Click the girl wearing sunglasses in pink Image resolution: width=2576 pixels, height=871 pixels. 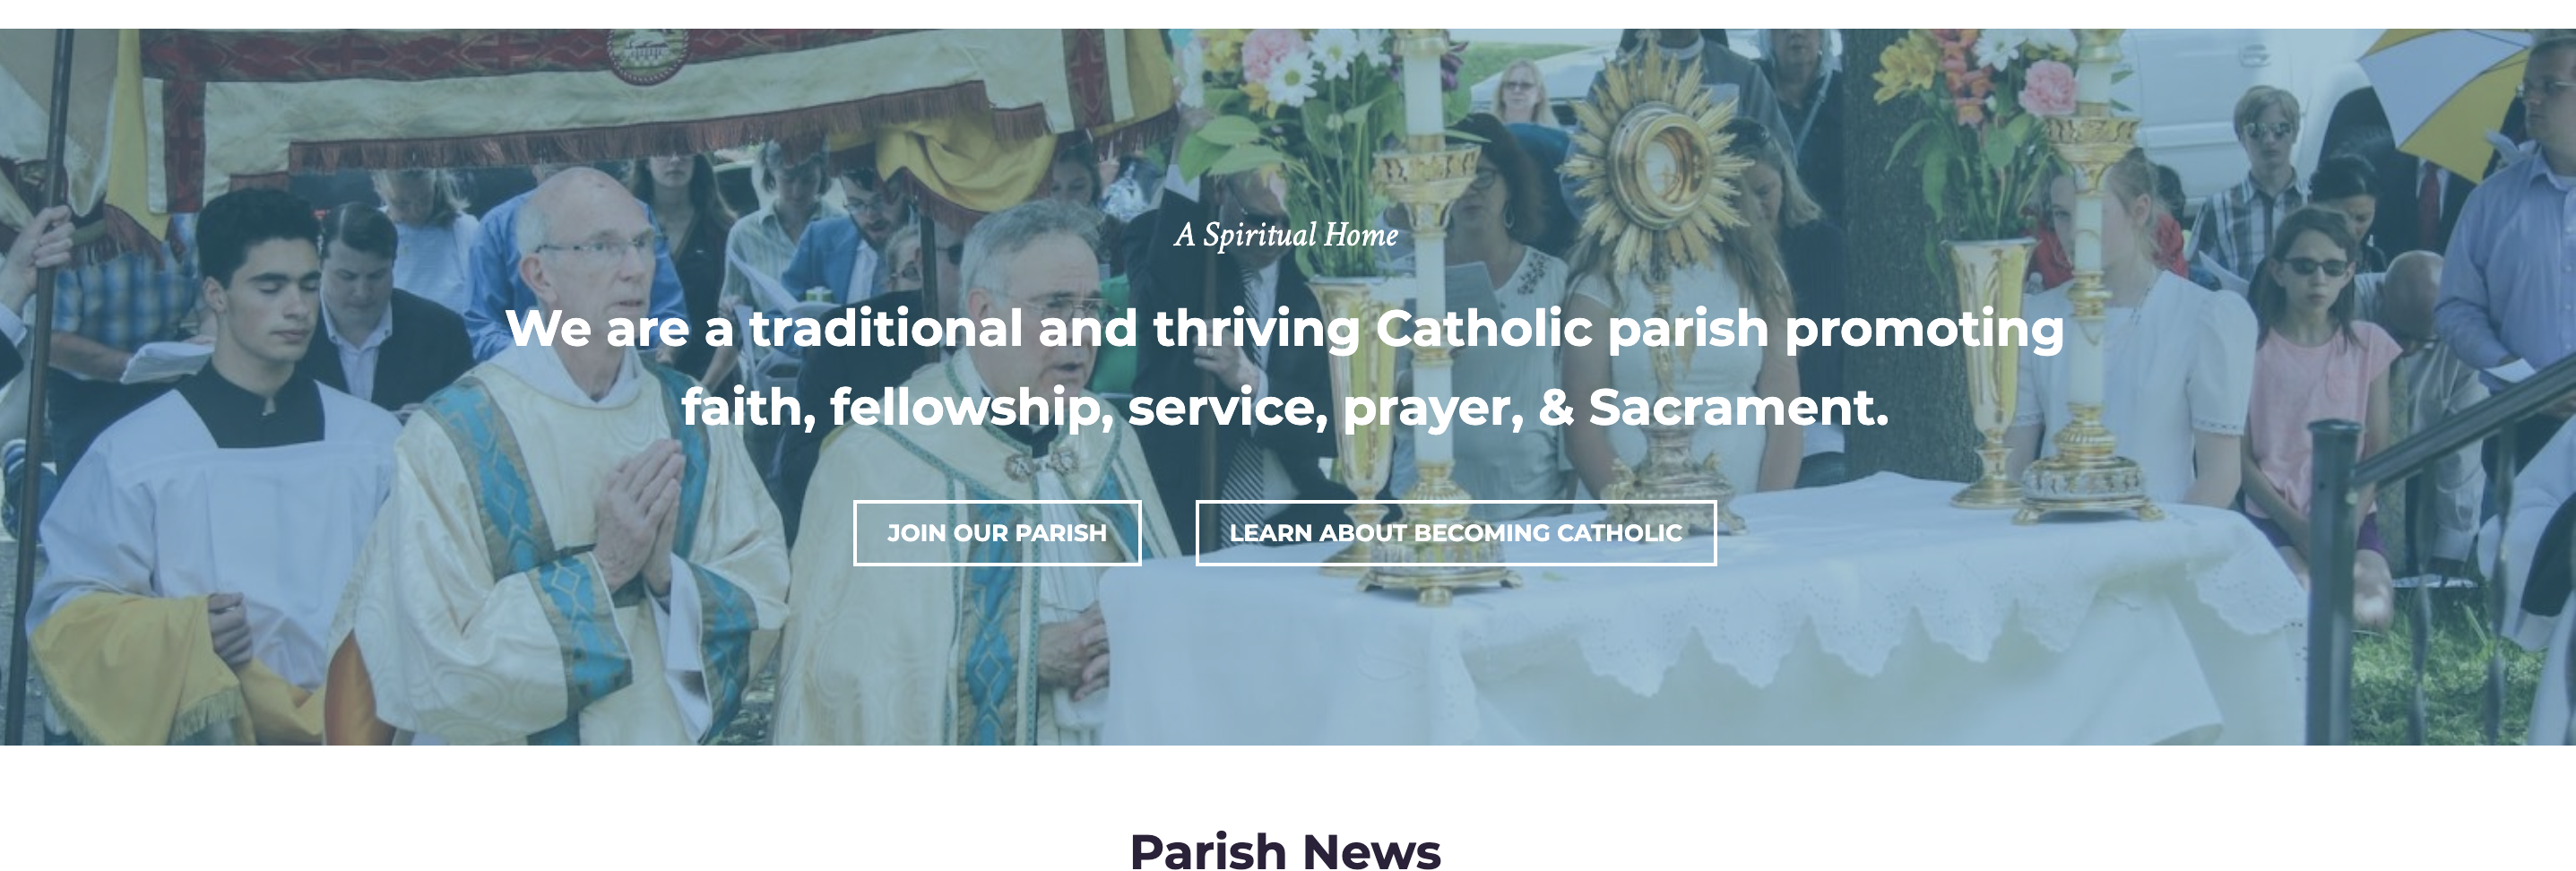coord(2320,370)
